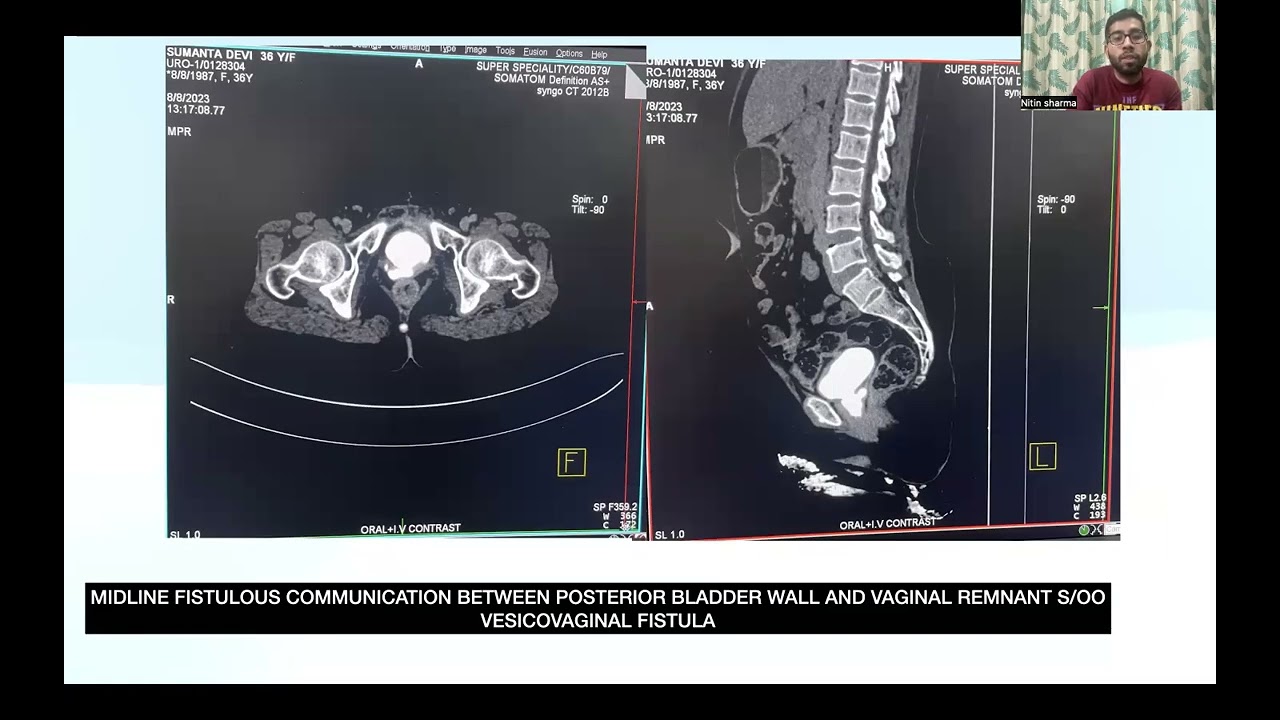Open the Tools menu
Screen dimensions: 1280x720
(x=505, y=50)
